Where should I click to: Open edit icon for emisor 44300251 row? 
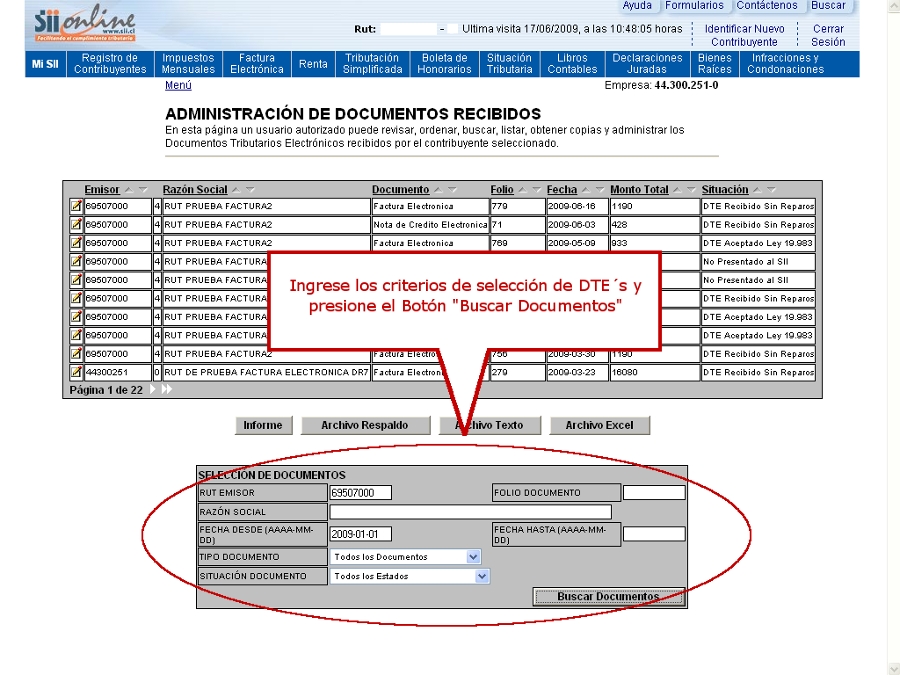coord(76,372)
